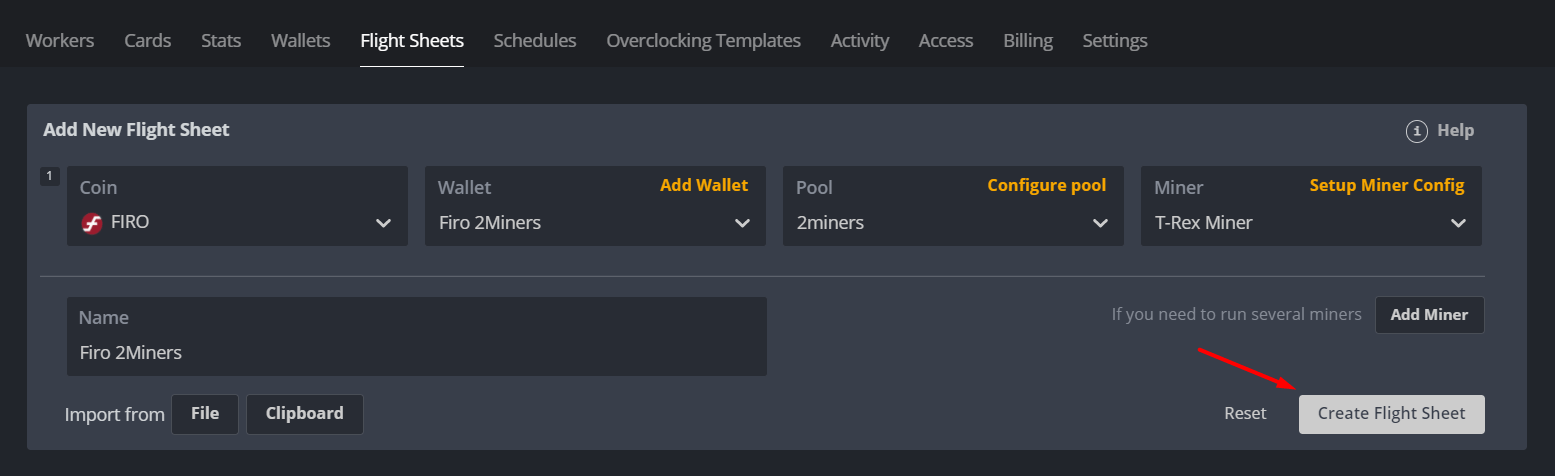
Task: Open the Cards tab
Action: click(x=148, y=41)
